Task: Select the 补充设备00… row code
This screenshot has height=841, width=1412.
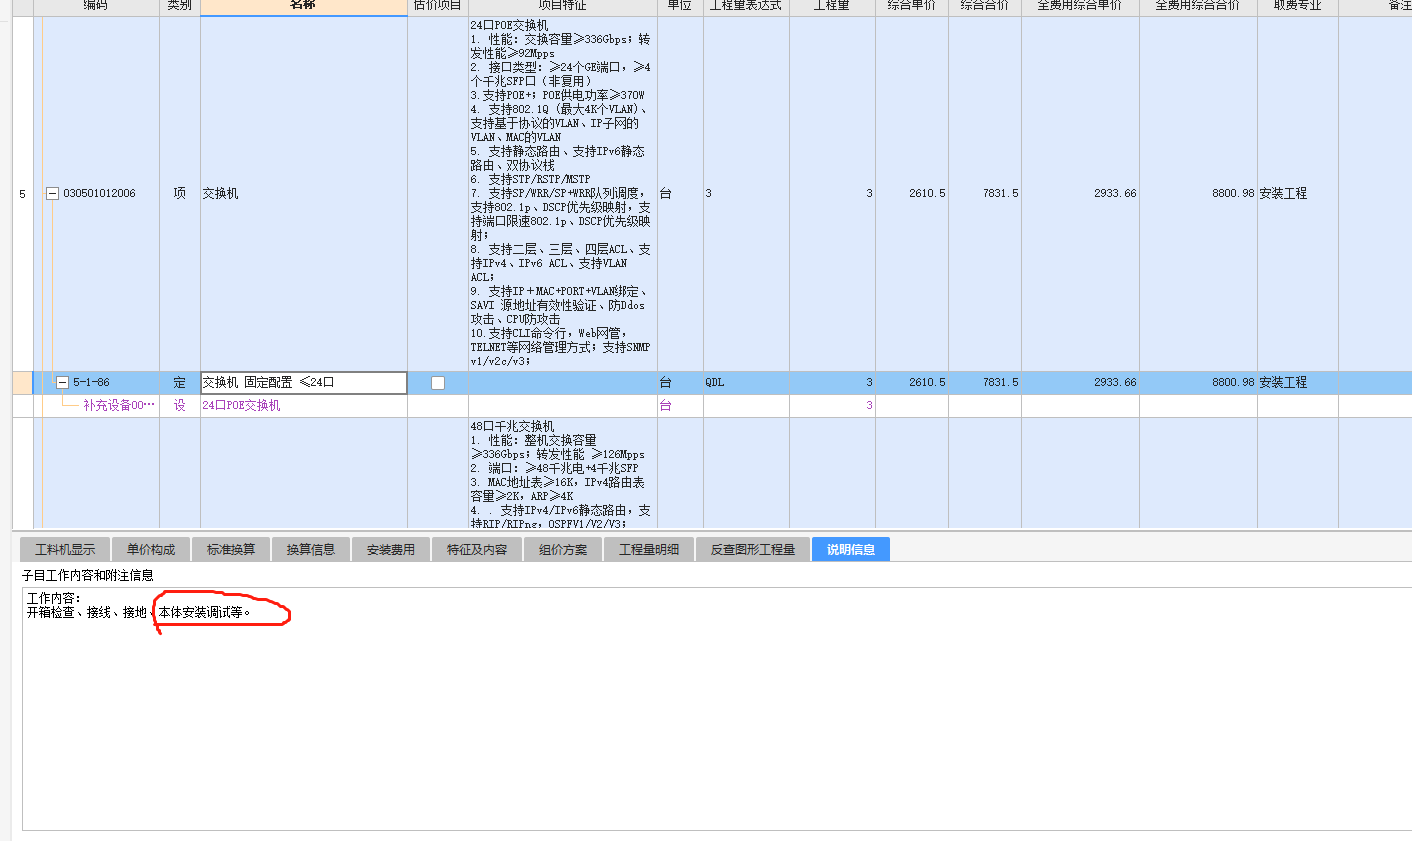Action: [x=119, y=406]
